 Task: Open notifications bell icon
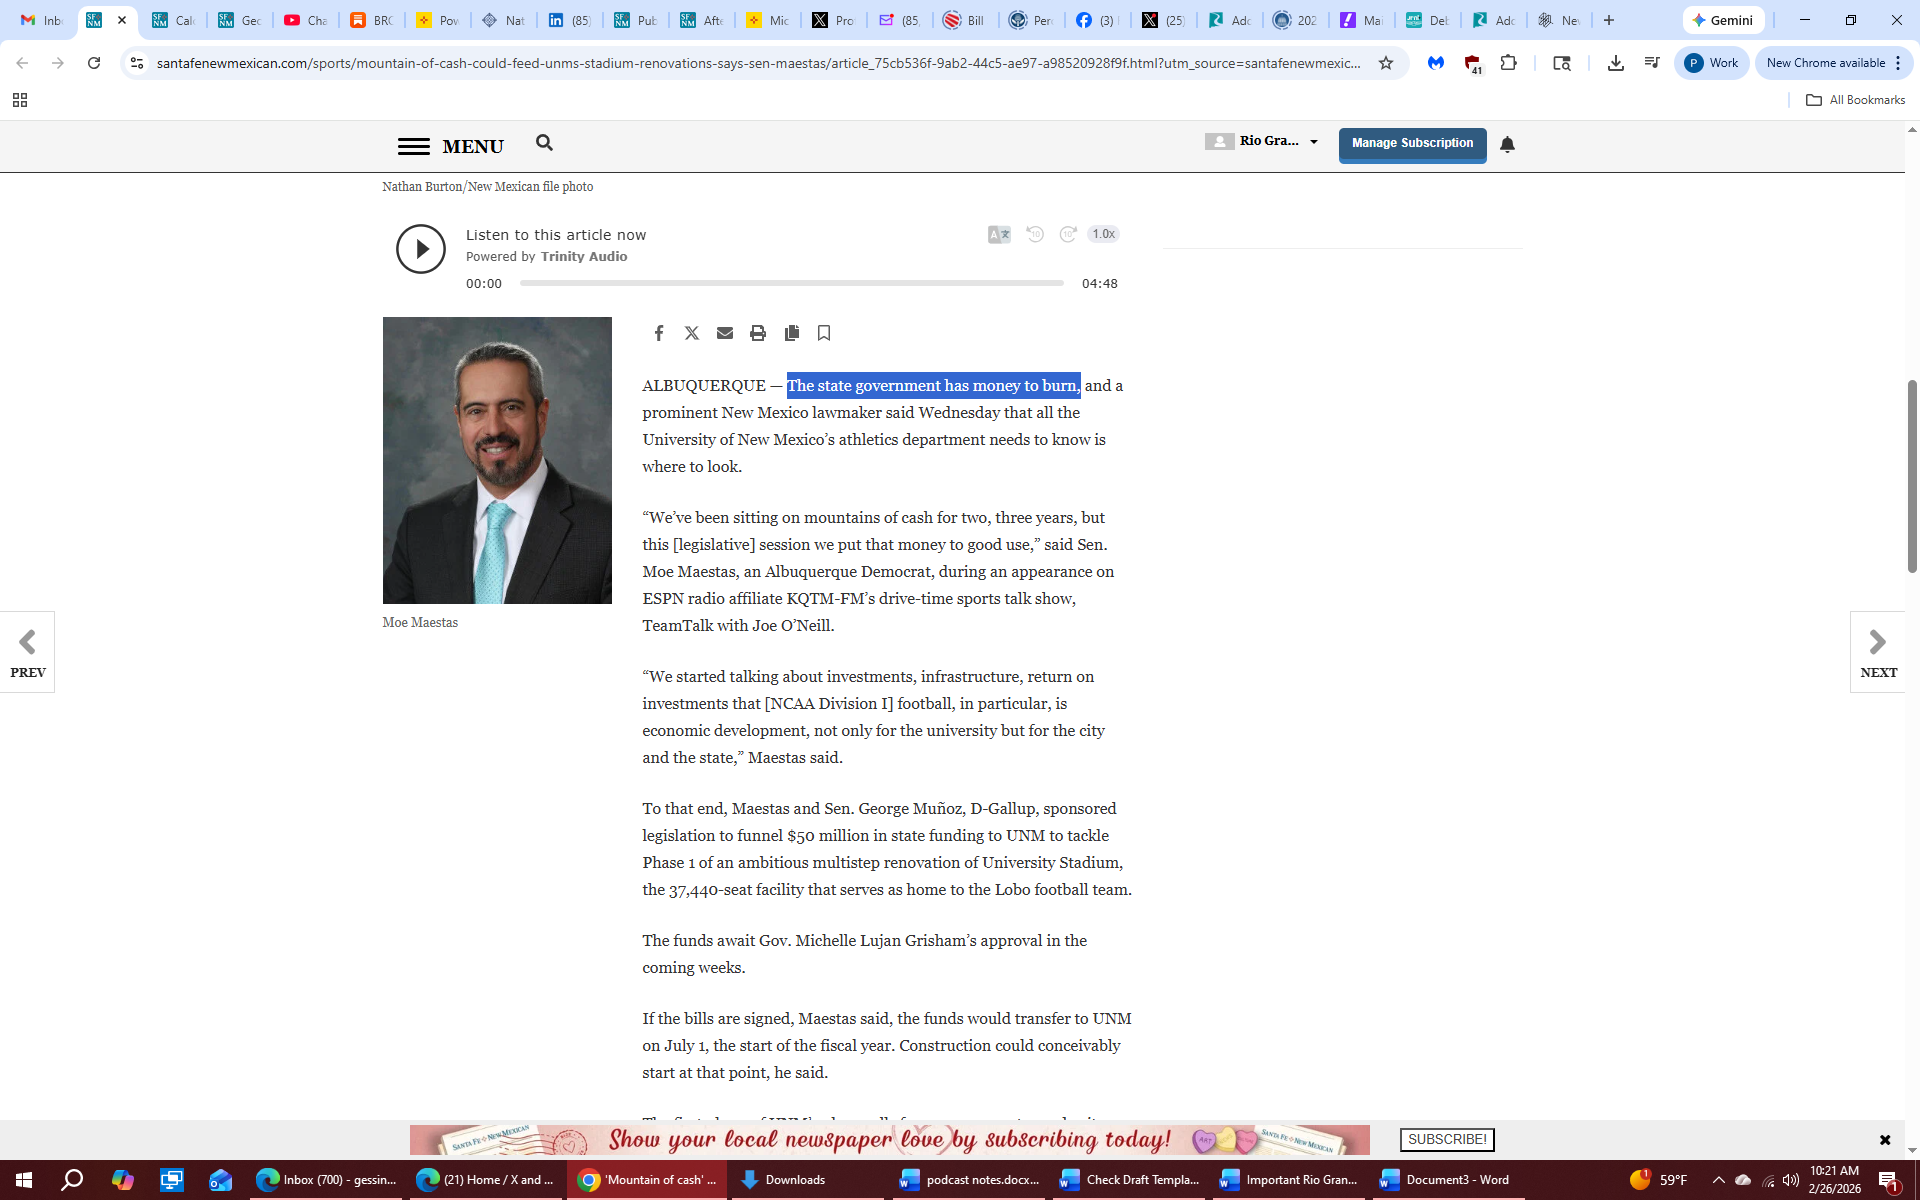pos(1507,145)
